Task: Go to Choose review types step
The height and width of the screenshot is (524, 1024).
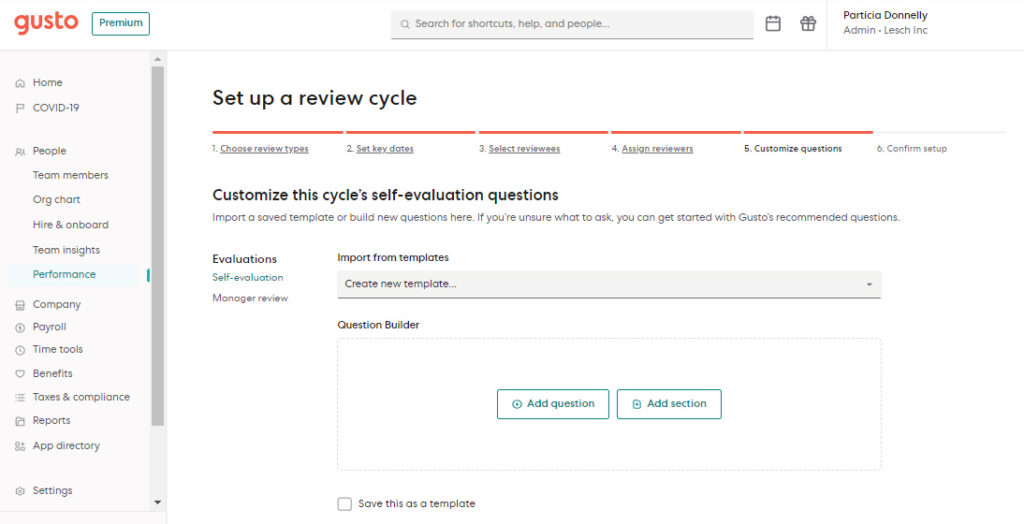Action: 264,149
